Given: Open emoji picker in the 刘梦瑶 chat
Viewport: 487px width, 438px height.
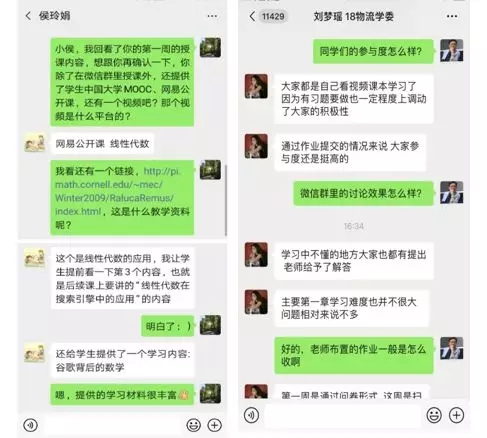Looking at the screenshot, I should click(x=434, y=415).
